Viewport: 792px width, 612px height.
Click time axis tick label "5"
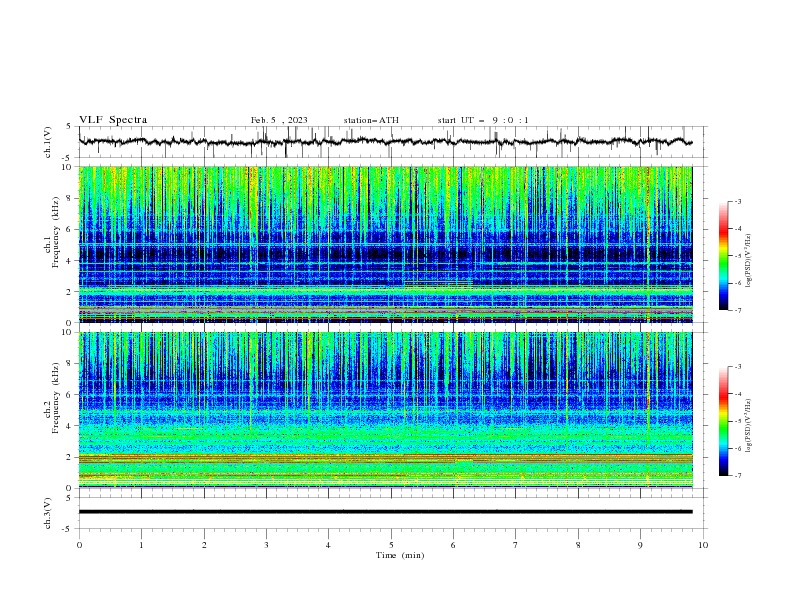[x=391, y=545]
